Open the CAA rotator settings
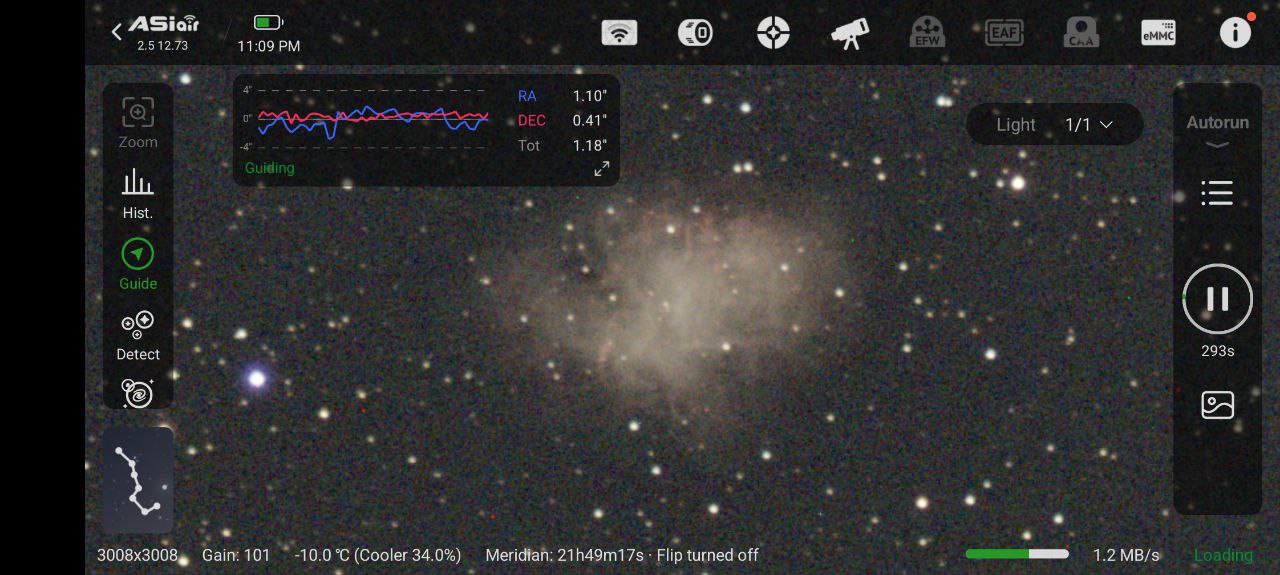The image size is (1280, 575). 1081,33
